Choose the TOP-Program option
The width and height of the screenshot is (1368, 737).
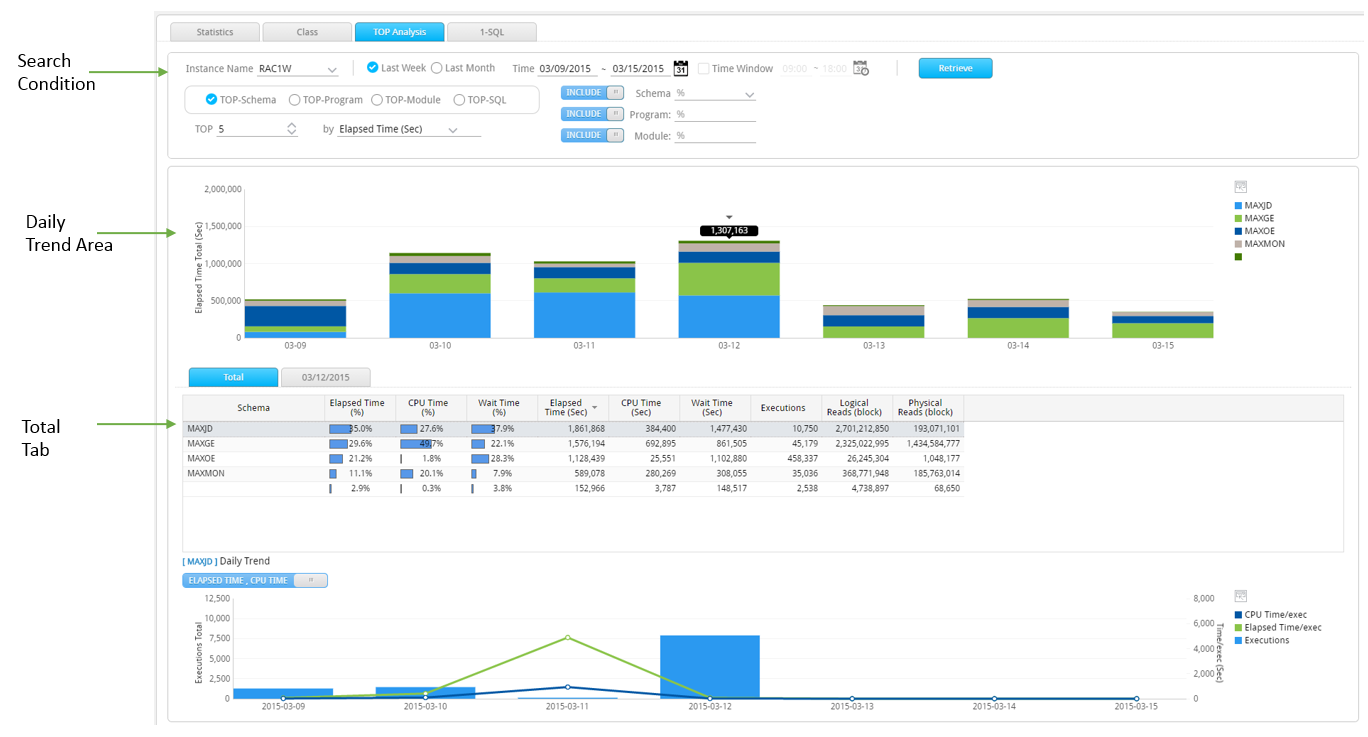click(x=294, y=100)
